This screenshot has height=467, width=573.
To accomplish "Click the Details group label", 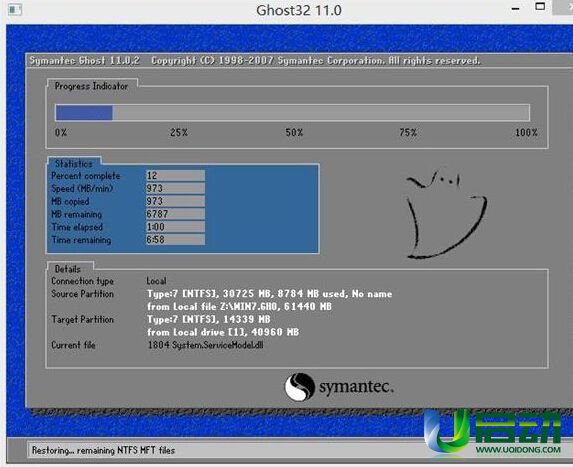I will pyautogui.click(x=68, y=269).
